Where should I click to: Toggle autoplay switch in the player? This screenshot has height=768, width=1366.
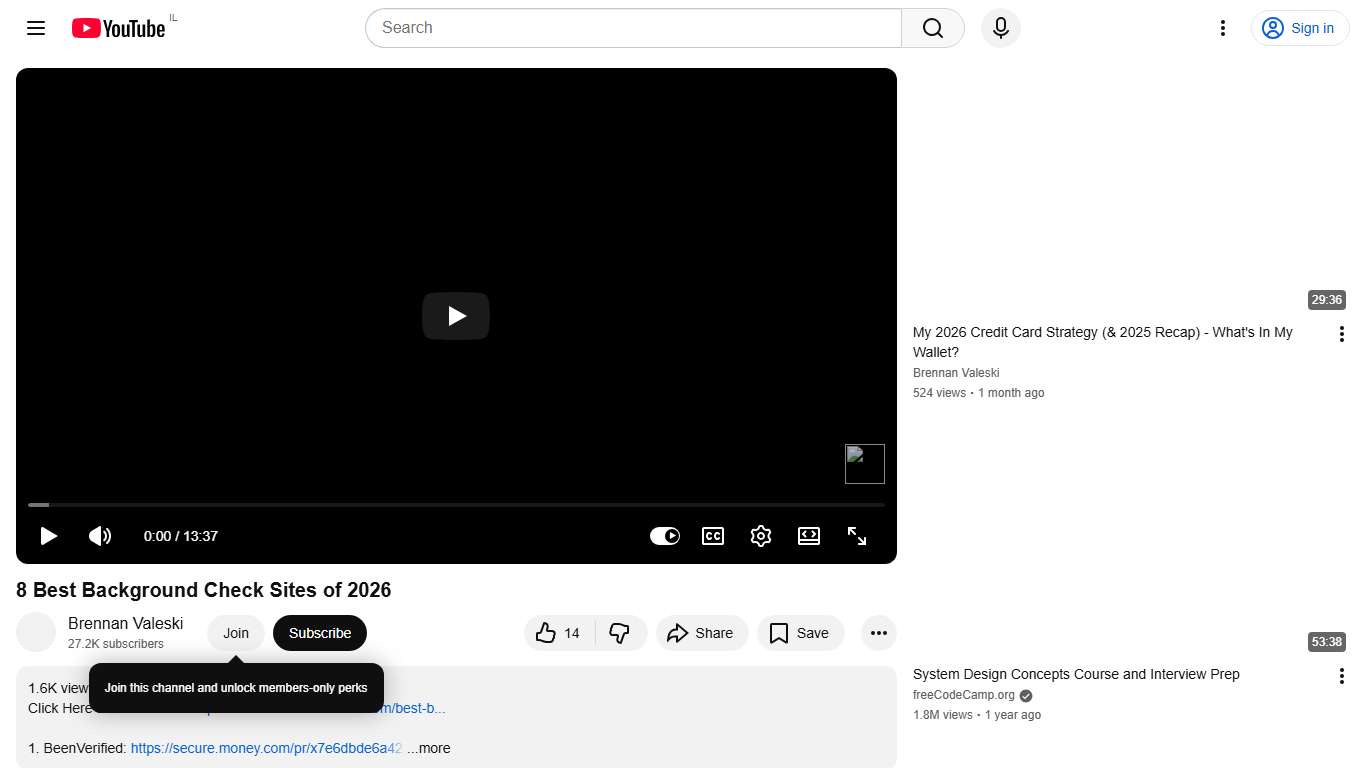point(665,536)
